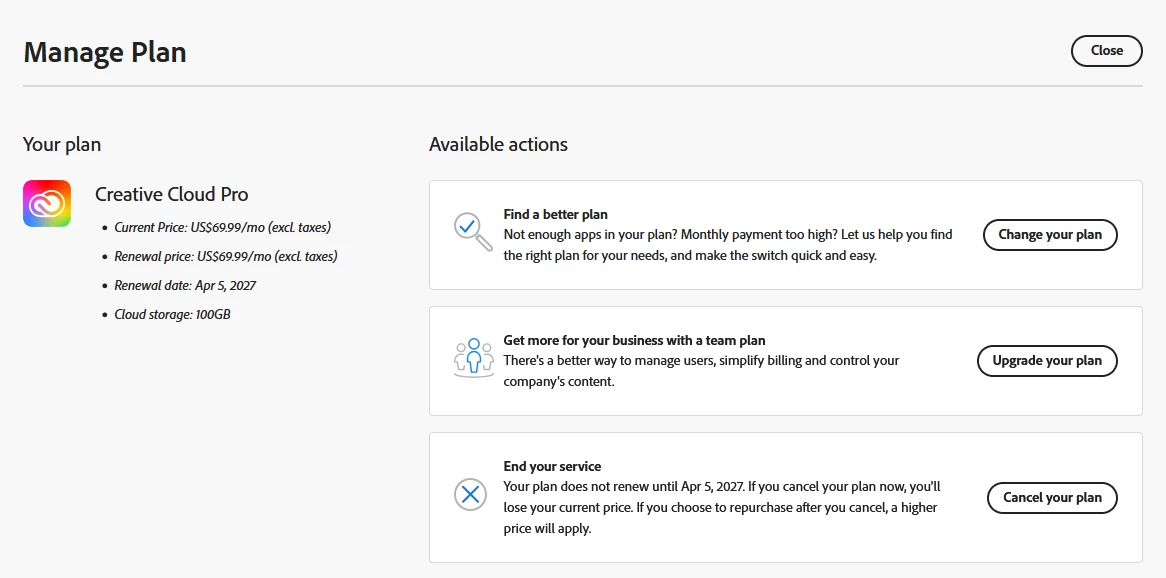
Task: Close the Manage Plan dialog
Action: [1106, 51]
